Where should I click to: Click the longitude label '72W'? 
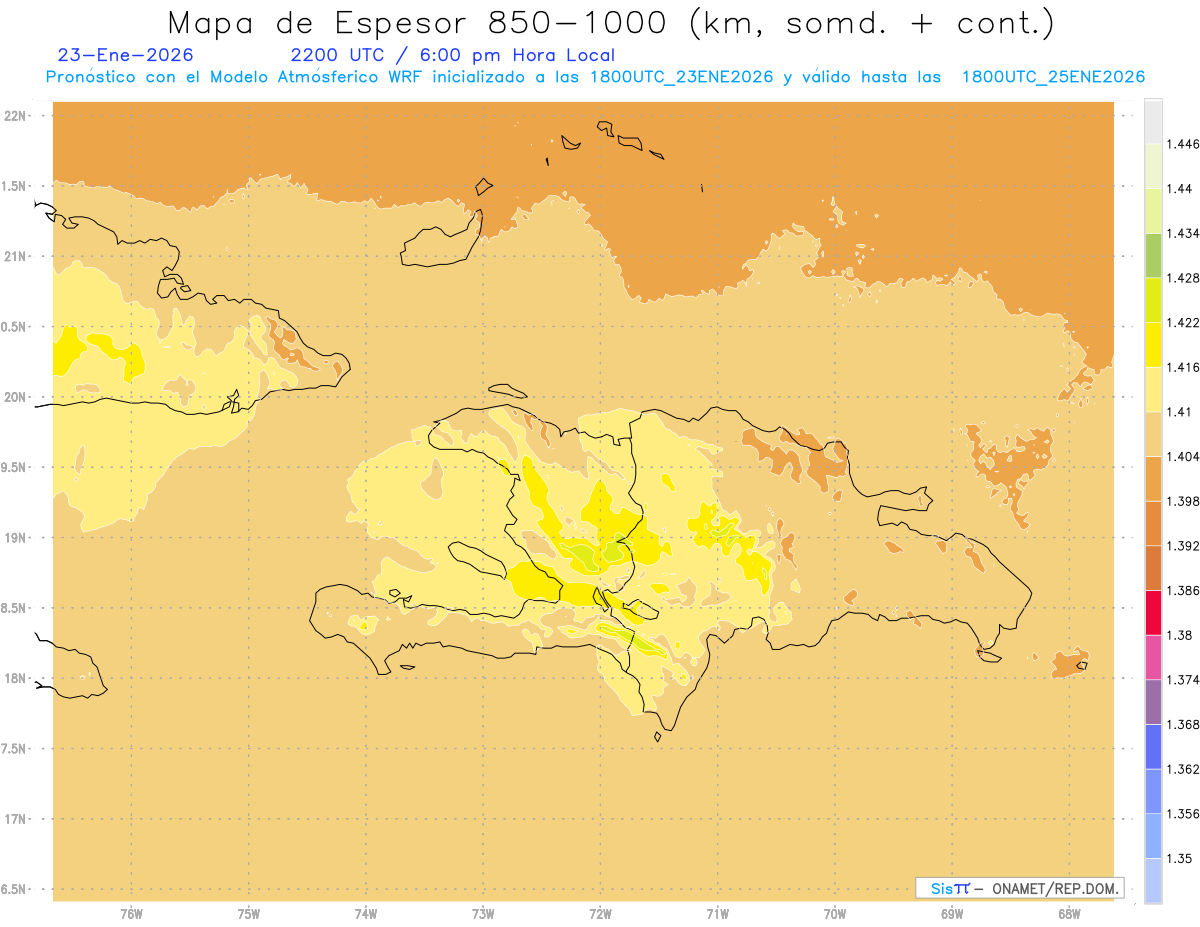point(601,913)
